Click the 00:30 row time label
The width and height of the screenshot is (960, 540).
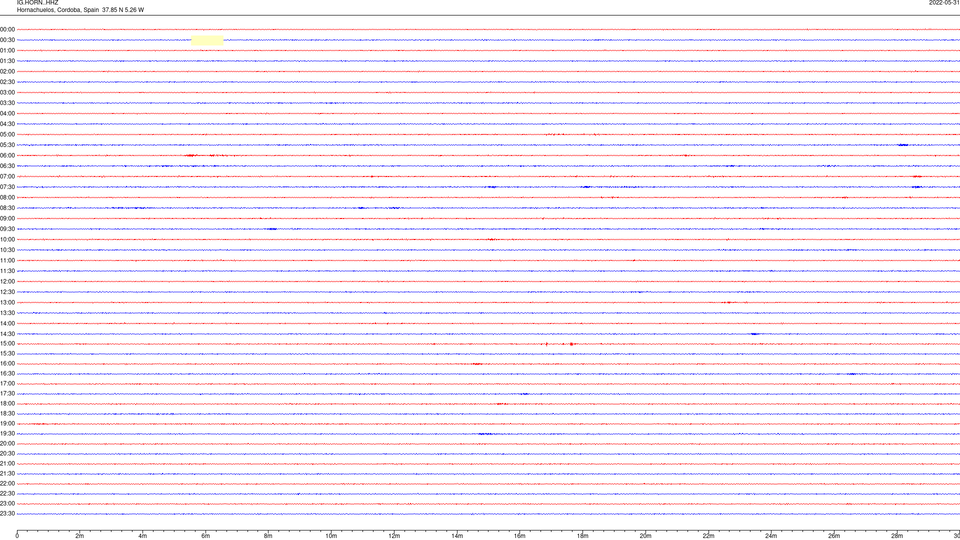[7, 40]
